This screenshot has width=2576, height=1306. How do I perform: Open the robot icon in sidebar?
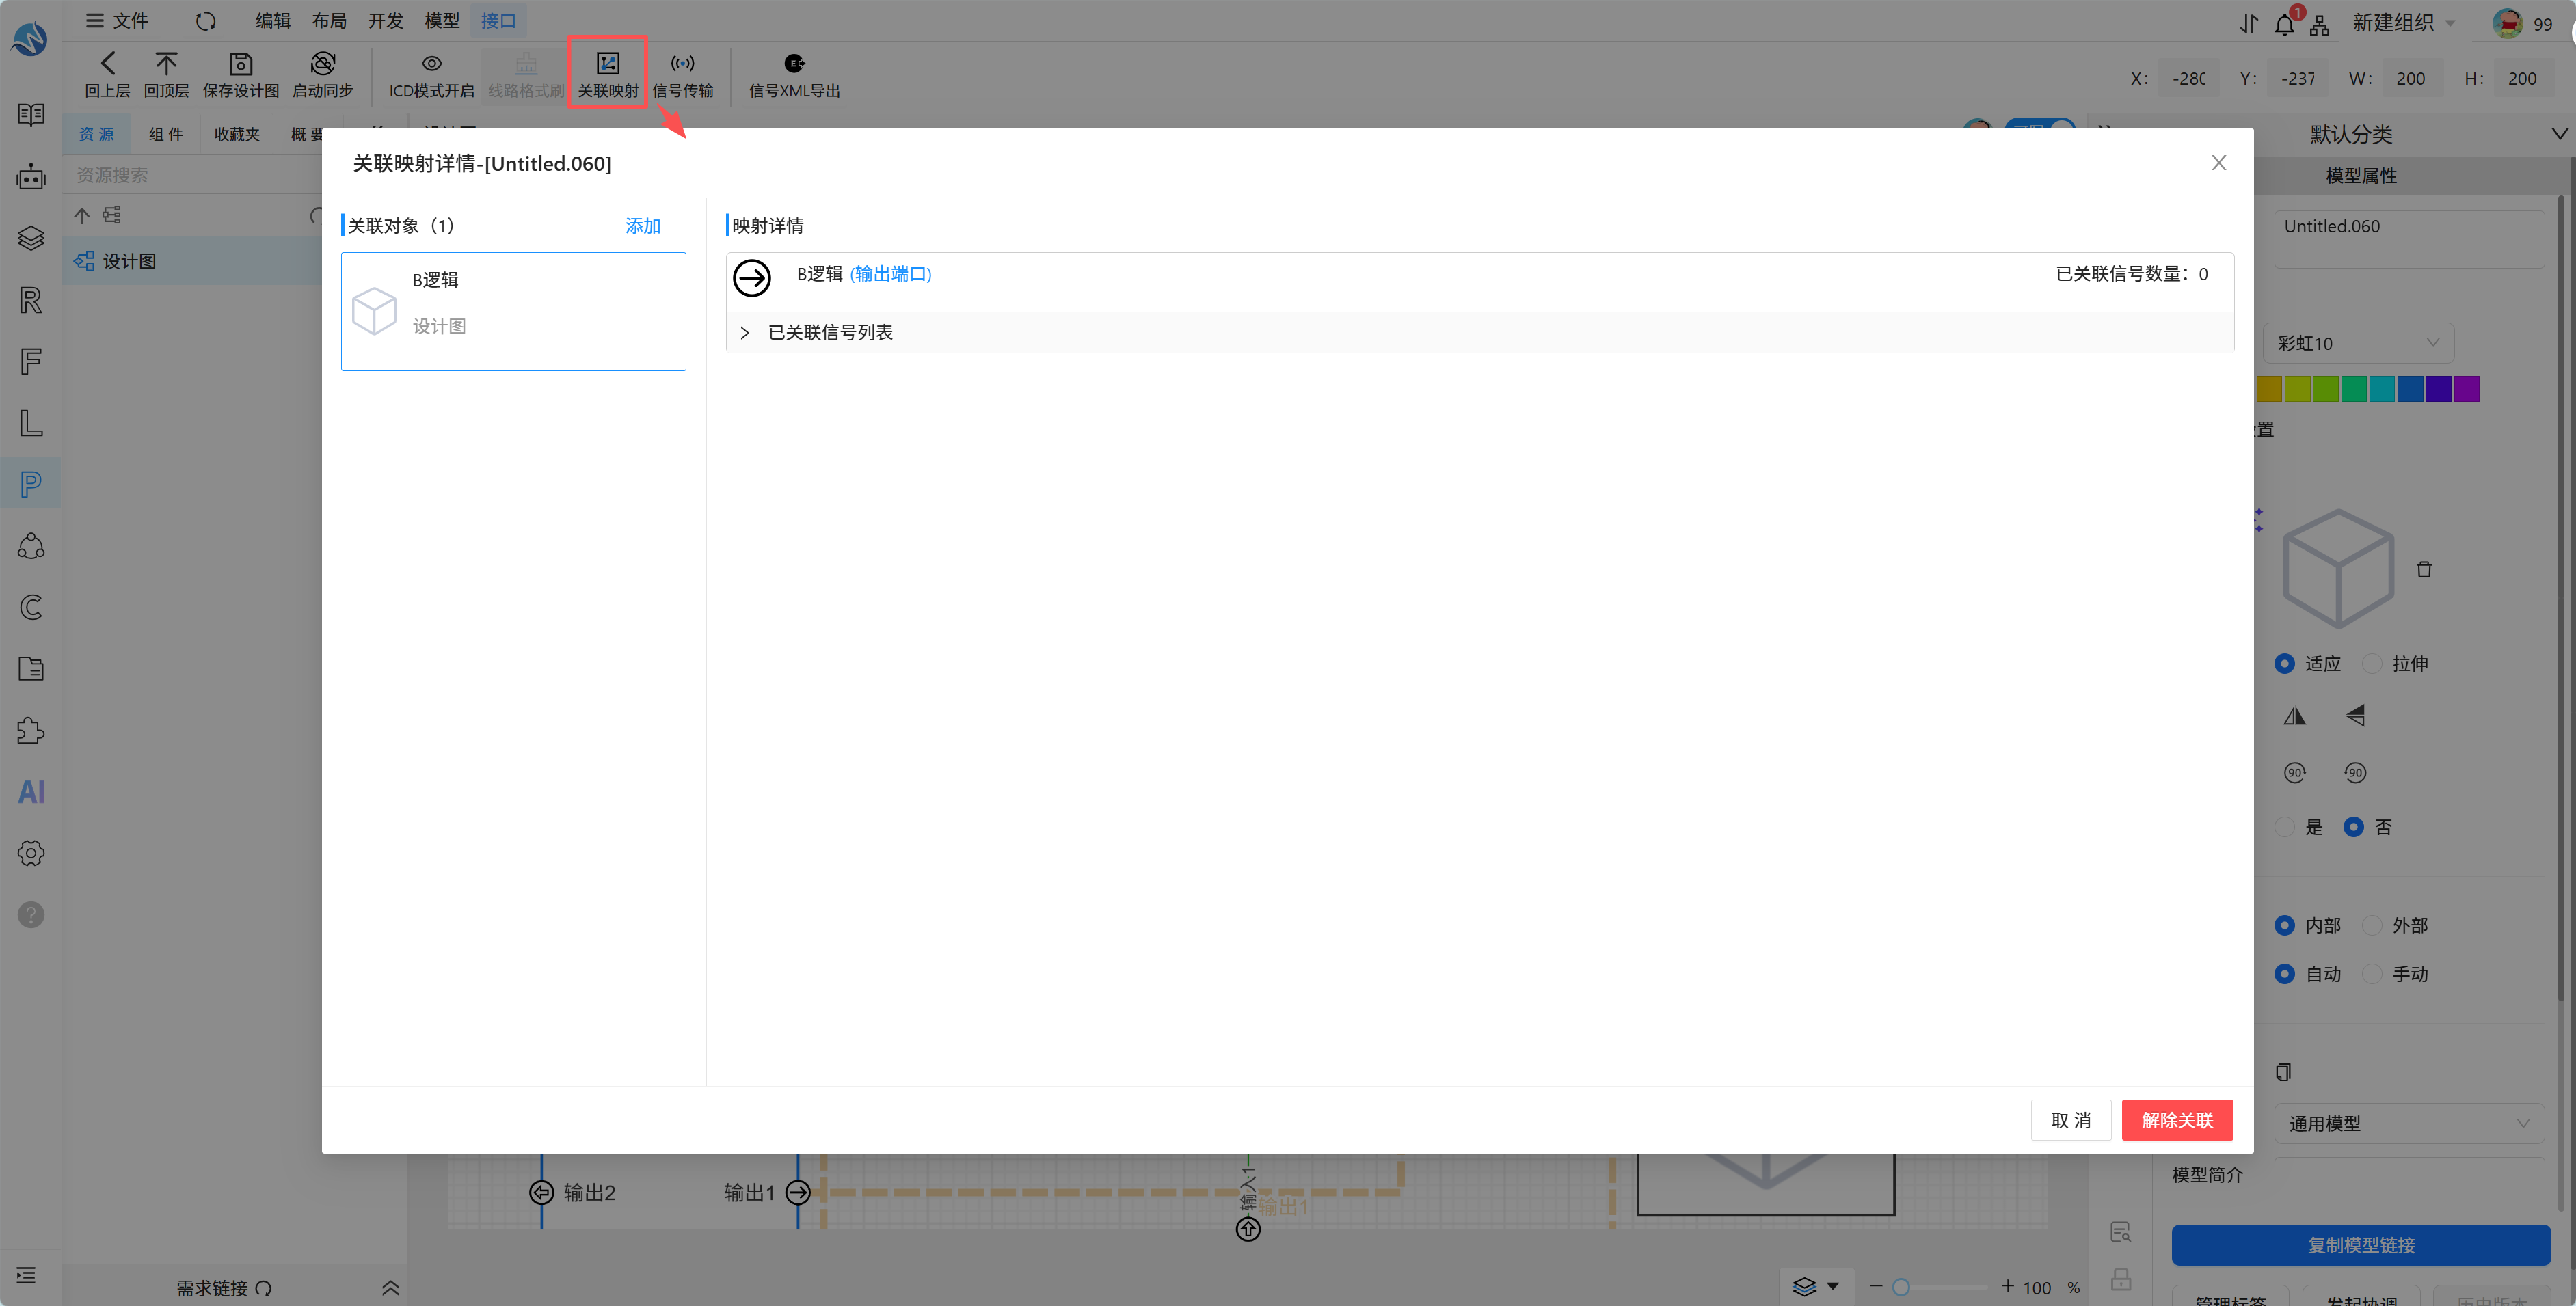(31, 177)
